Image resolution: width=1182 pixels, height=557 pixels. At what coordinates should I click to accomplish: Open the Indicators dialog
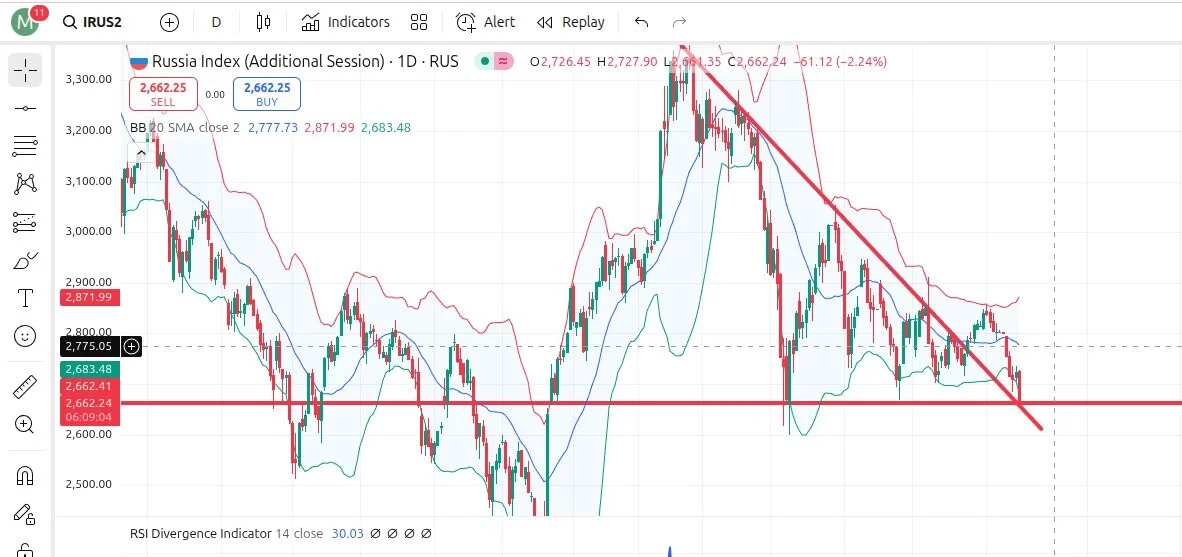[x=345, y=22]
